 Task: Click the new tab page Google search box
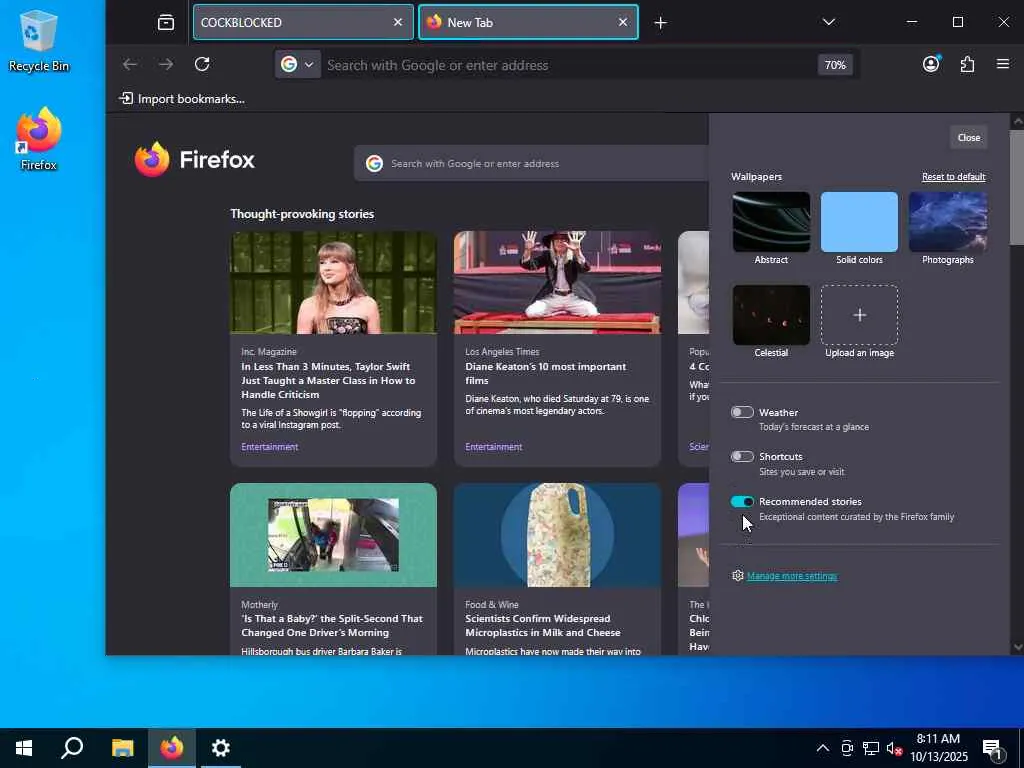tap(532, 163)
